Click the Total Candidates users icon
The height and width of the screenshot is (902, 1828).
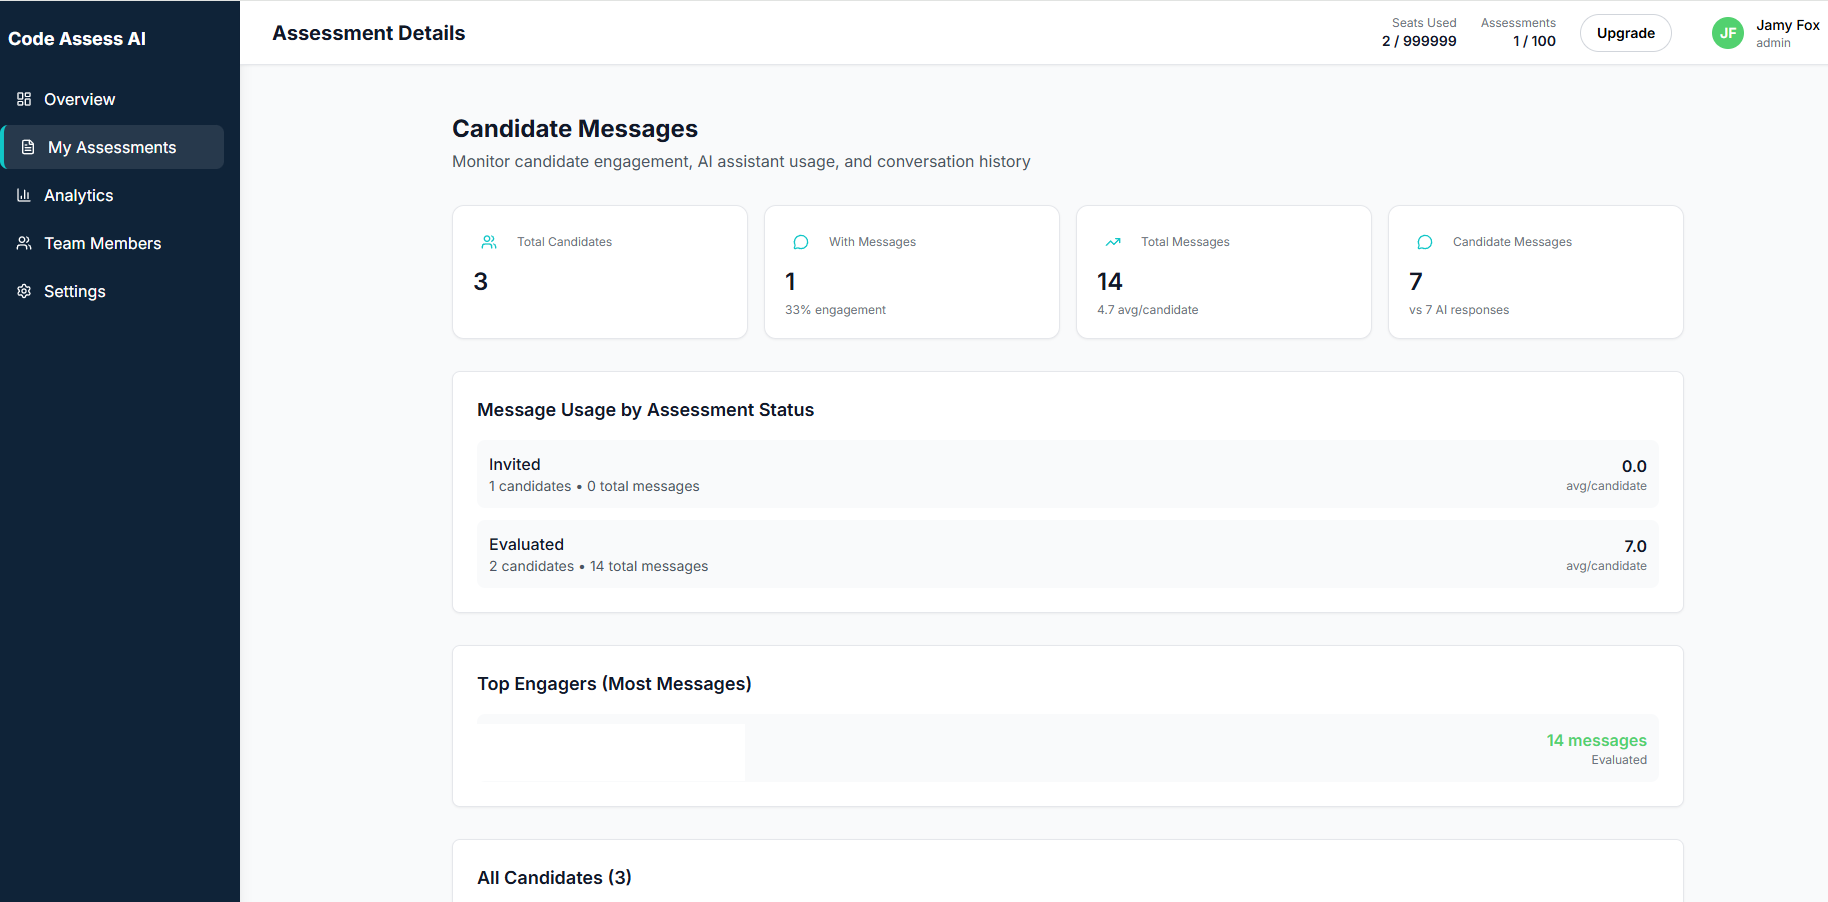tap(489, 242)
